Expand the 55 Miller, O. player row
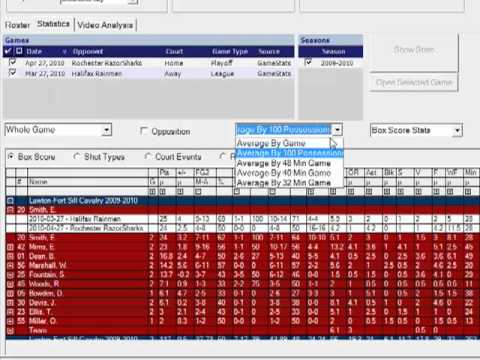This screenshot has width=480, height=360. (x=10, y=322)
